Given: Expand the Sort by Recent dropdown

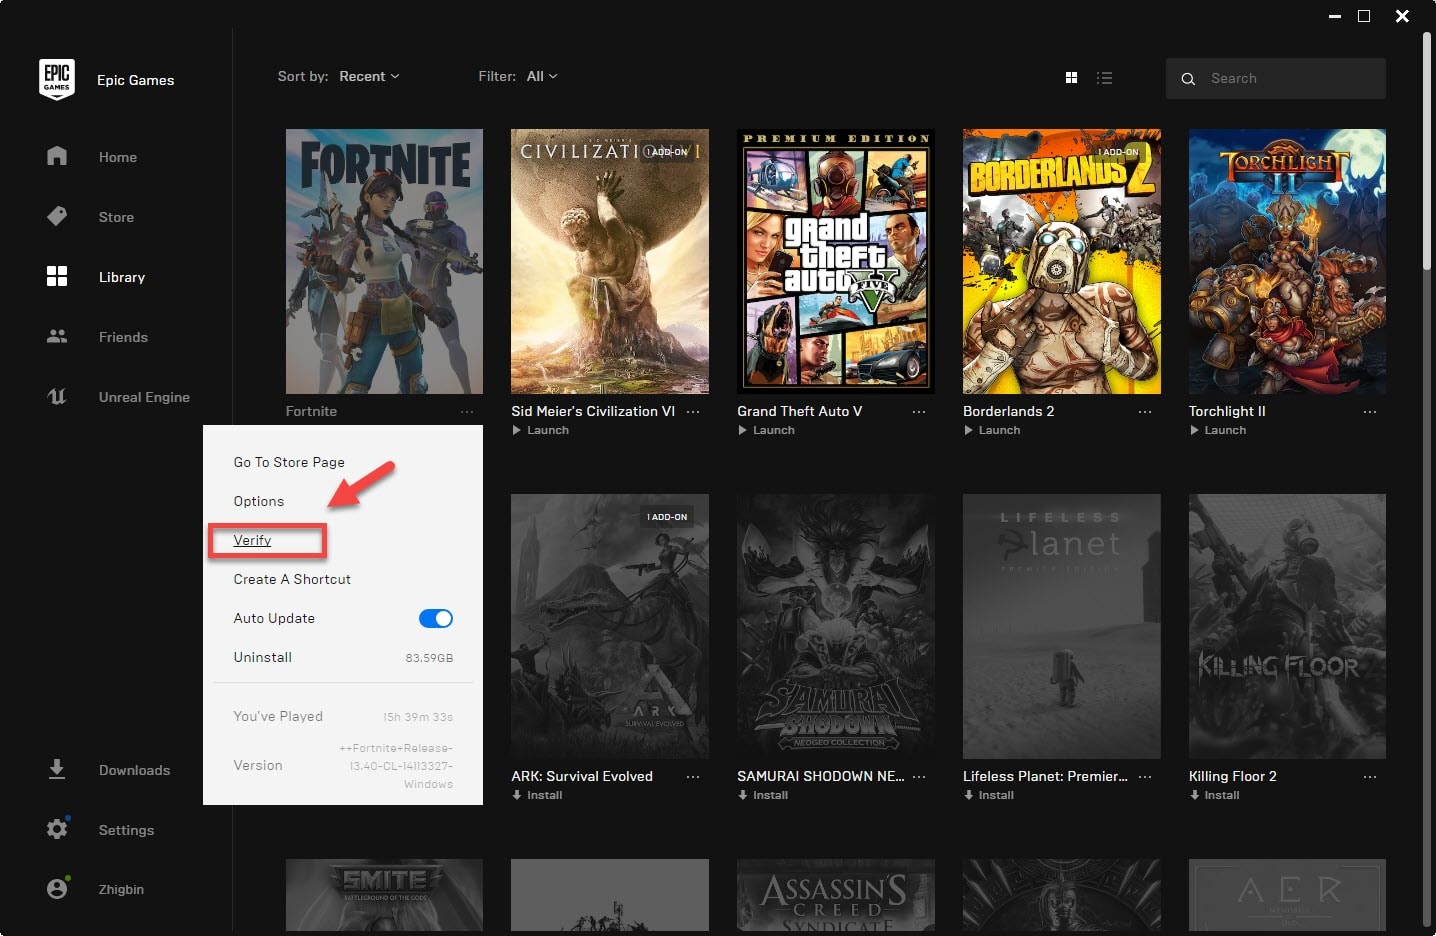Looking at the screenshot, I should click(x=369, y=76).
